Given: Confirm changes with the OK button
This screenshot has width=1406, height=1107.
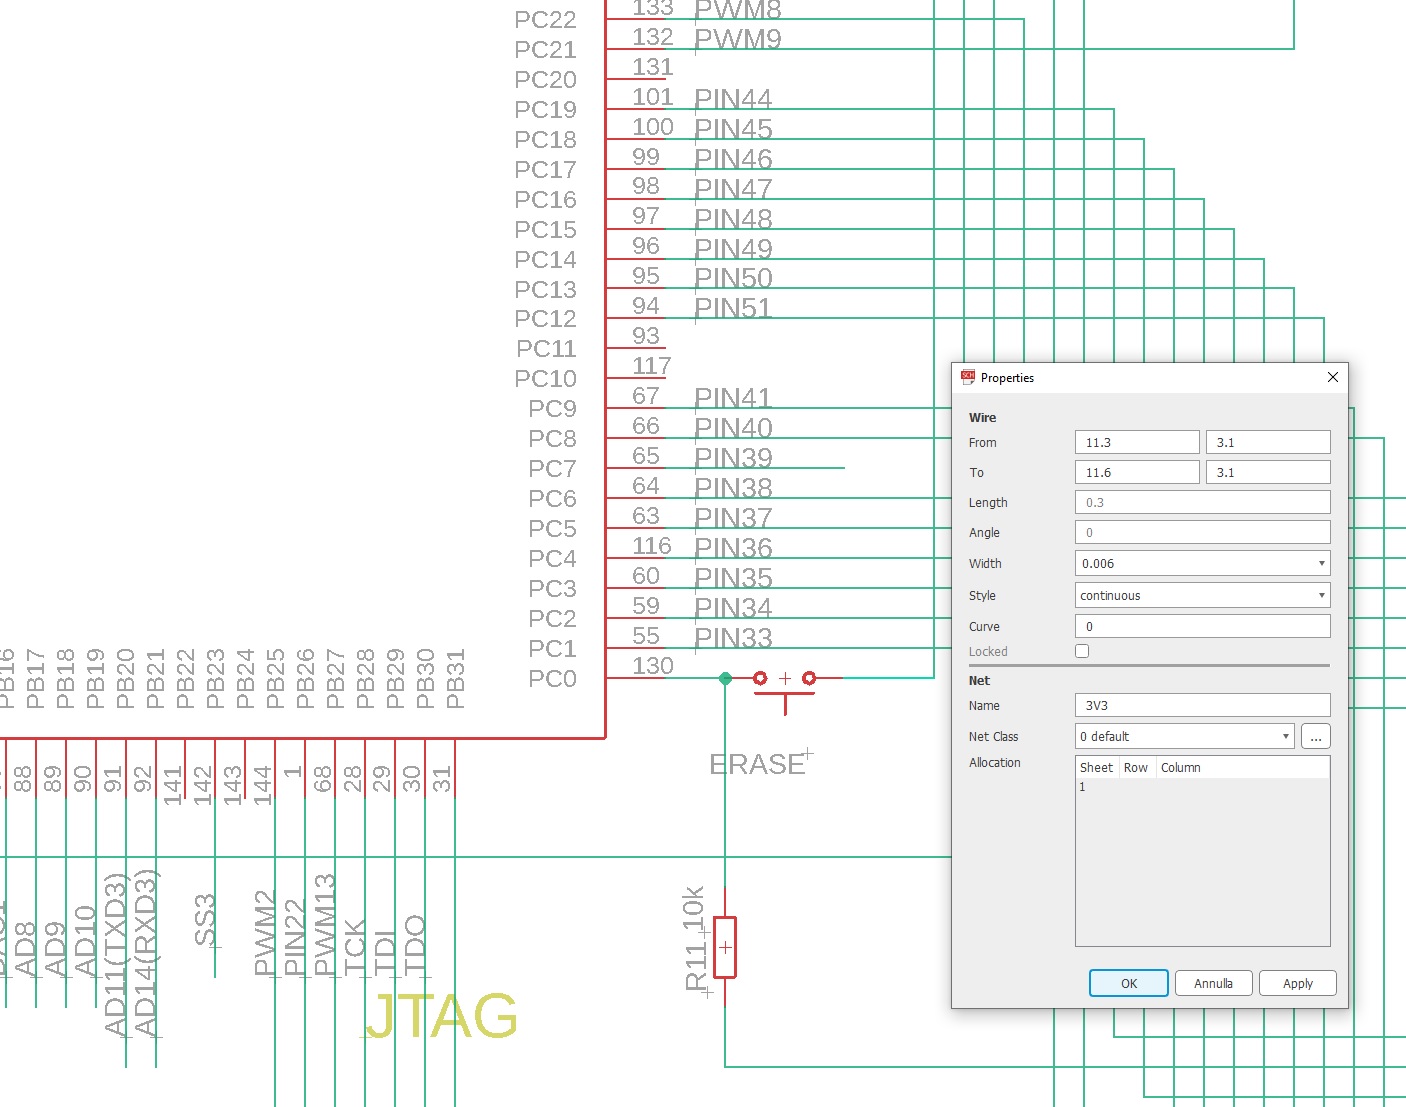Looking at the screenshot, I should 1128,983.
